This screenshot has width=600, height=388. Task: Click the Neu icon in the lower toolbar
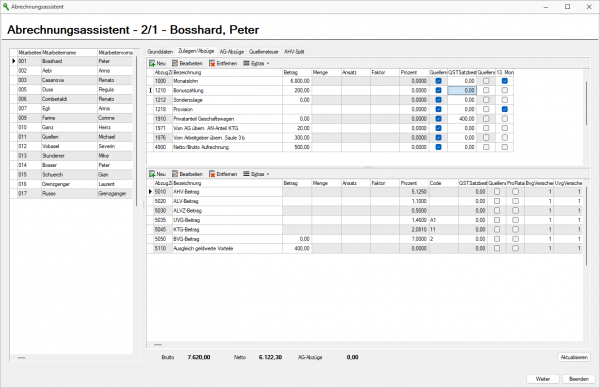152,174
